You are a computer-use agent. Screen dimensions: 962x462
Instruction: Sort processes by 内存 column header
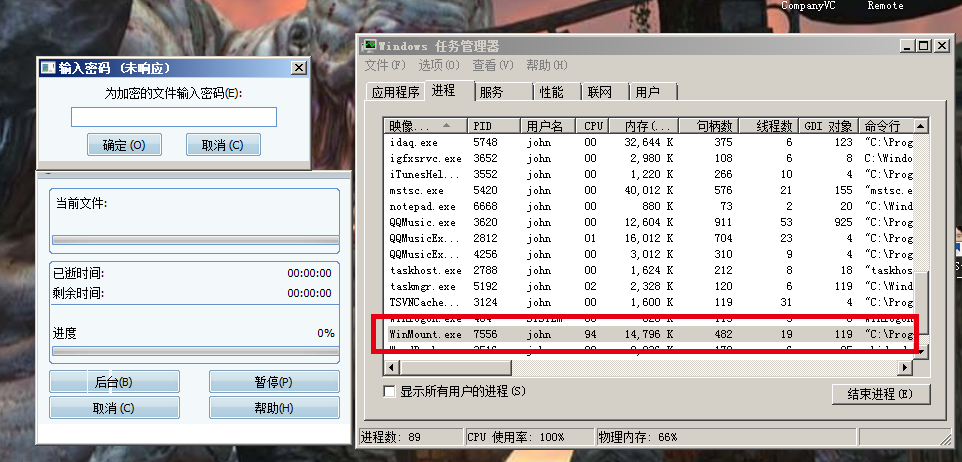point(644,126)
